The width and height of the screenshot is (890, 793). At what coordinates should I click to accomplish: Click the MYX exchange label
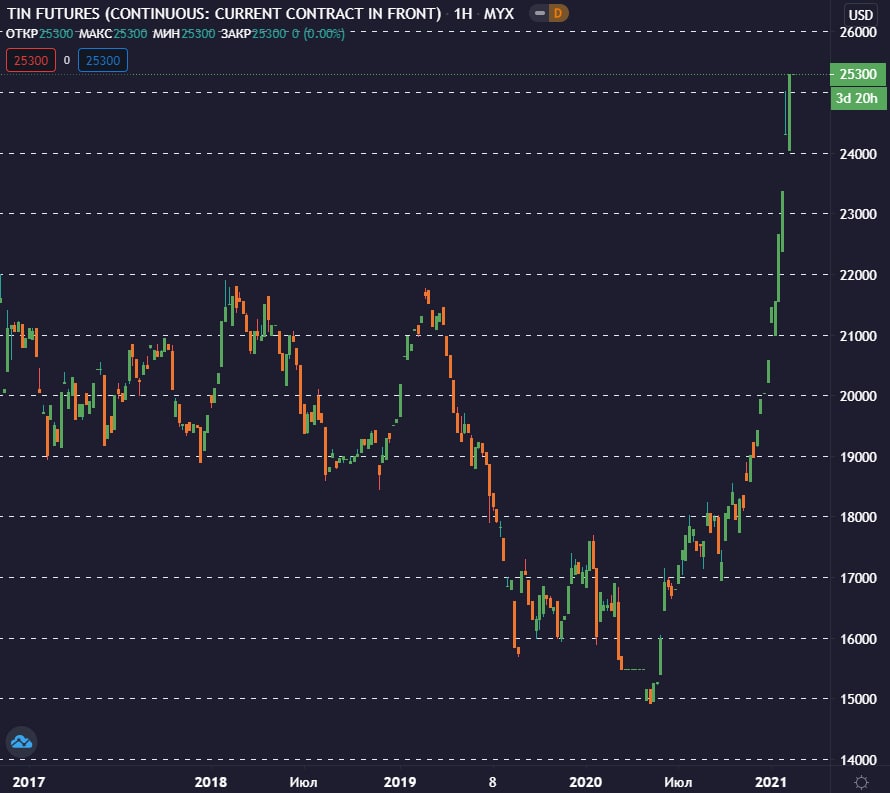coord(499,13)
